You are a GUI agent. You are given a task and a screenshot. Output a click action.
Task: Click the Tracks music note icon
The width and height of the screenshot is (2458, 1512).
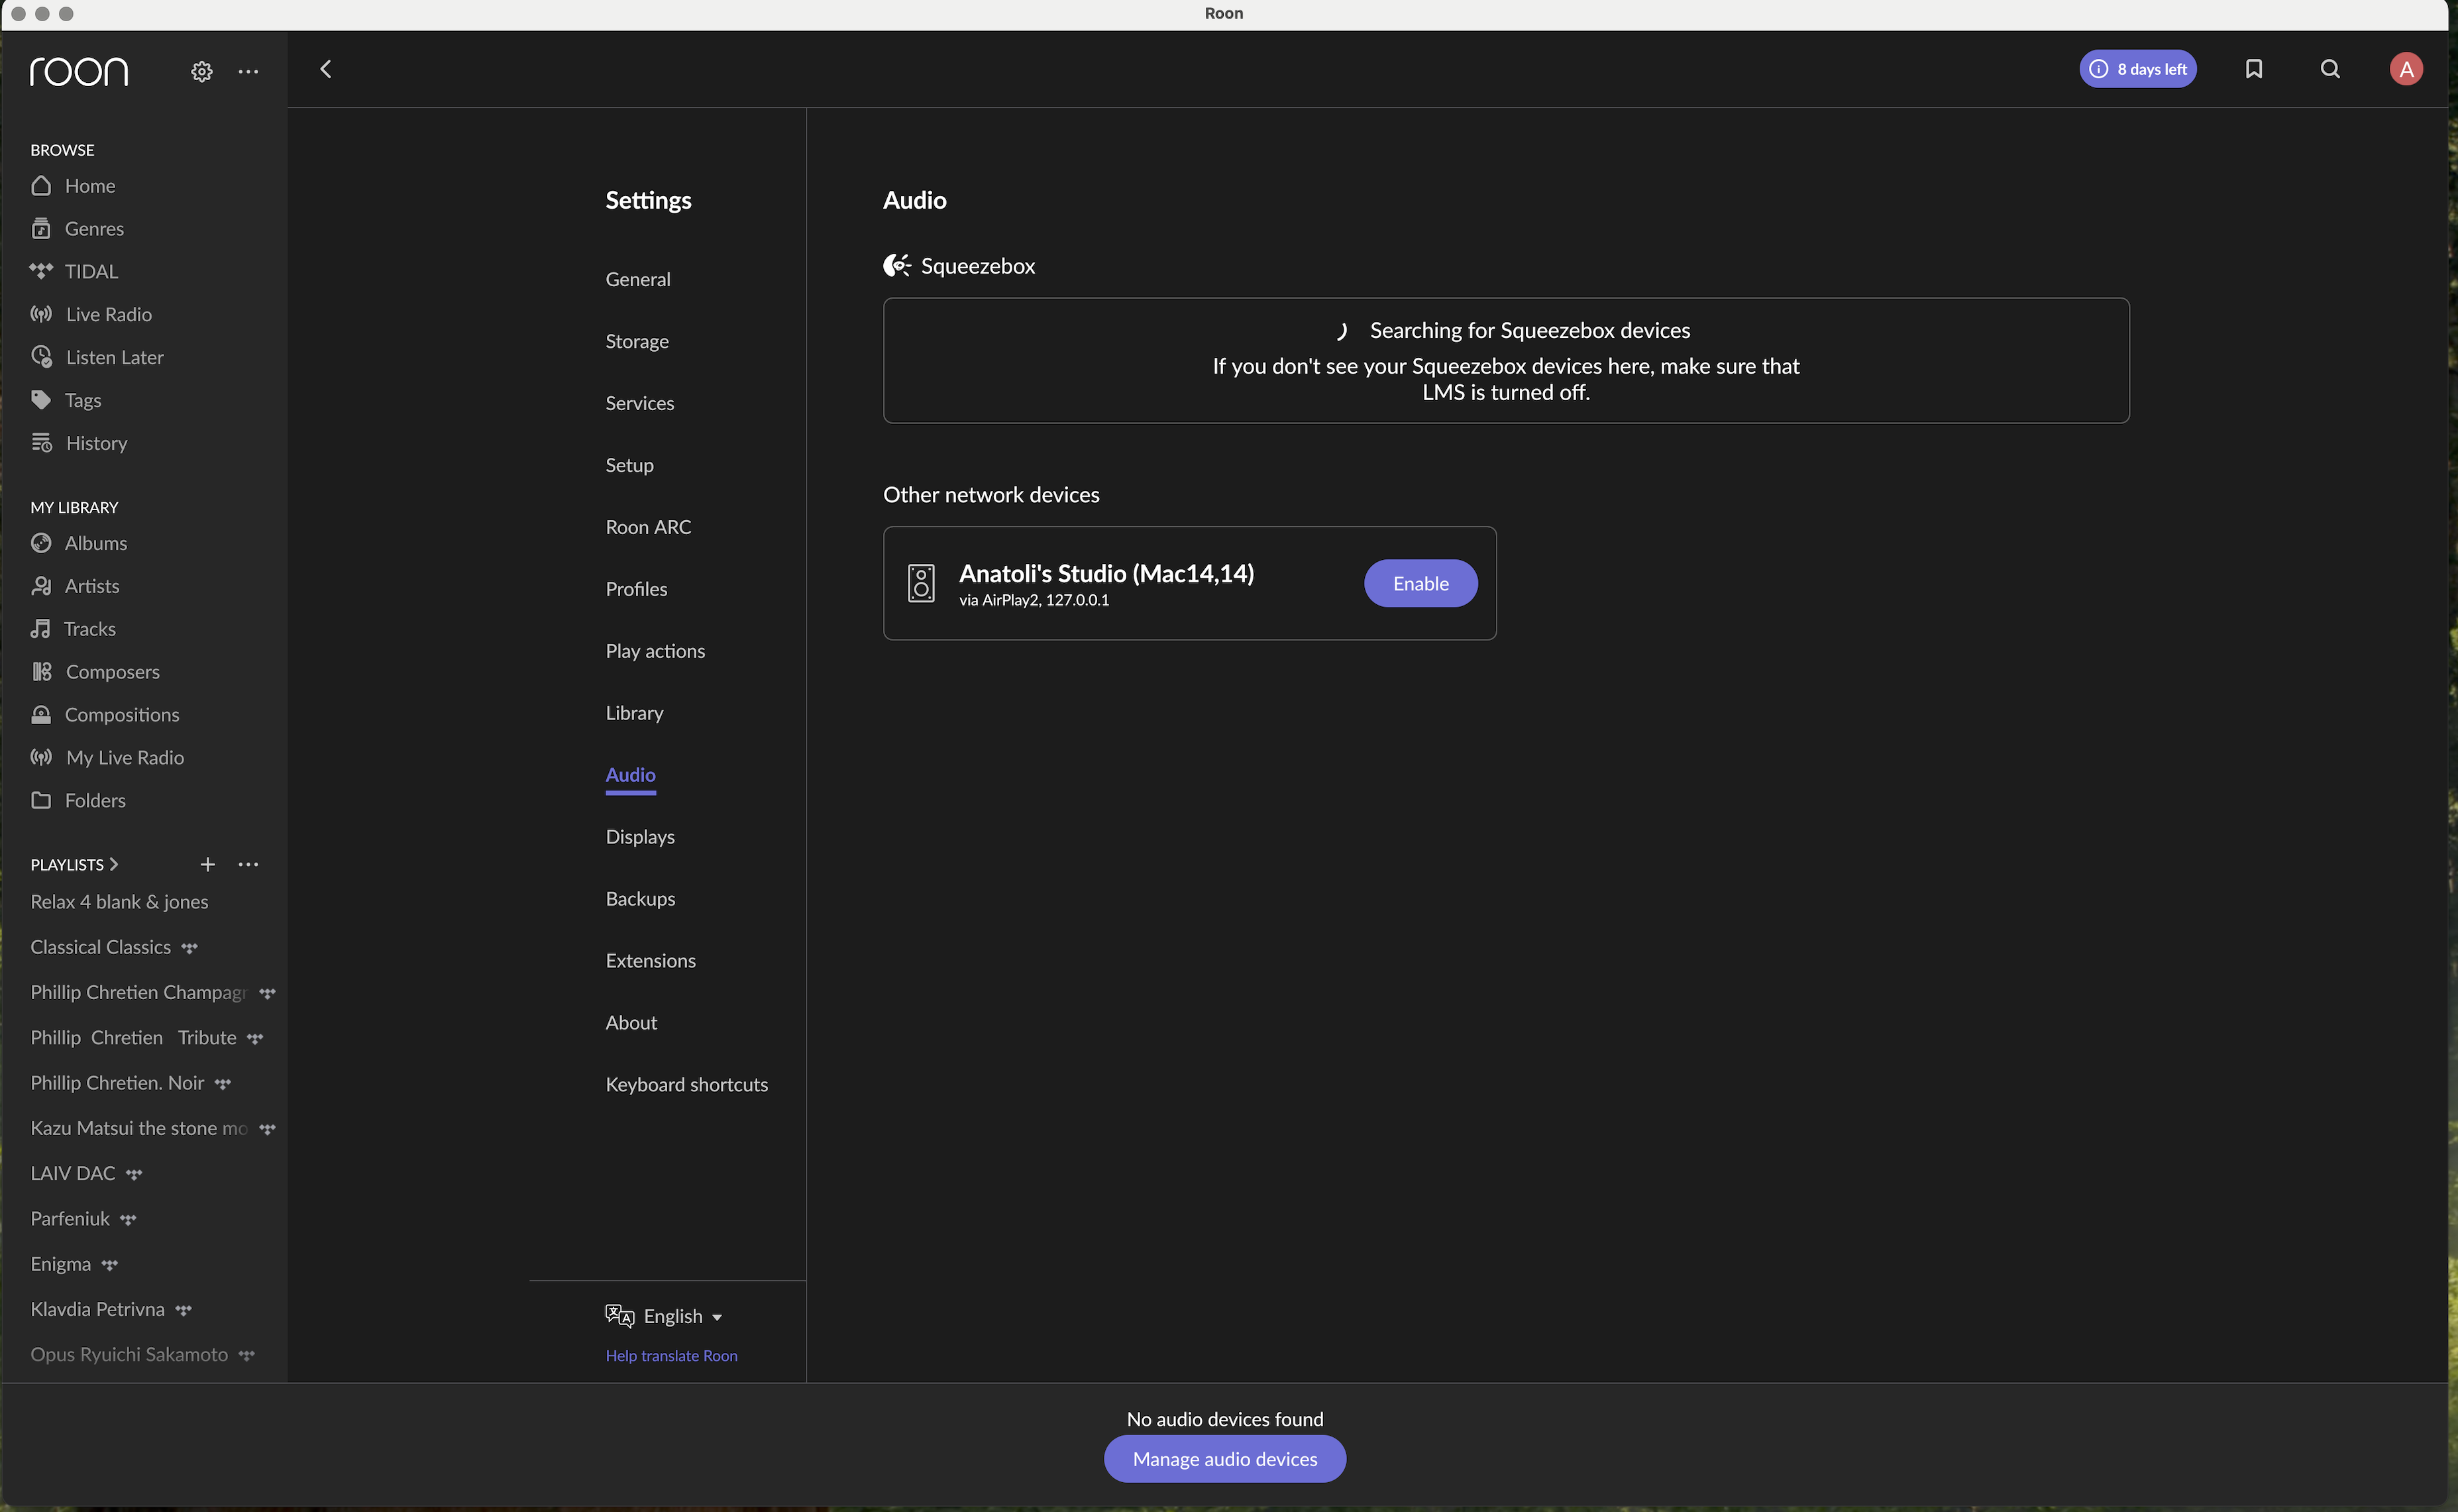40,629
